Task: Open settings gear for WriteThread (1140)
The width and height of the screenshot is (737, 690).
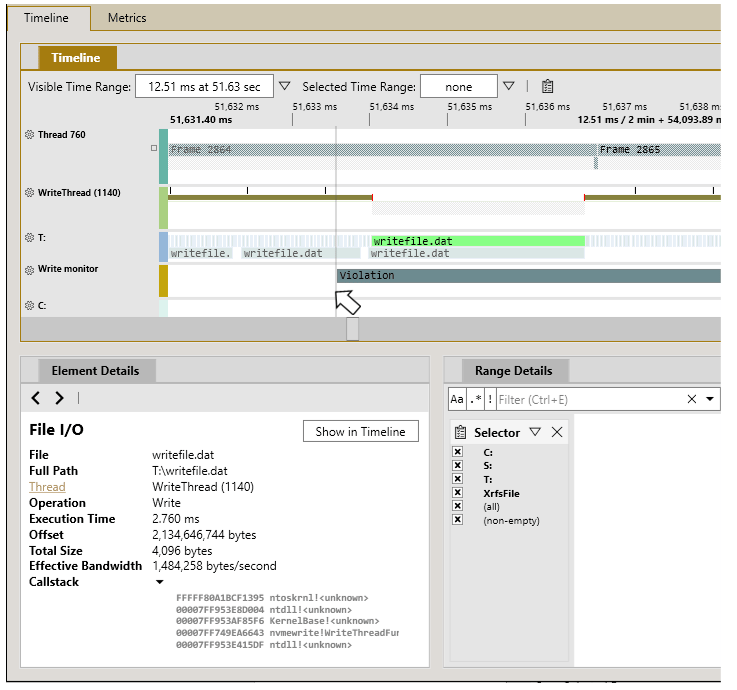Action: coord(29,193)
